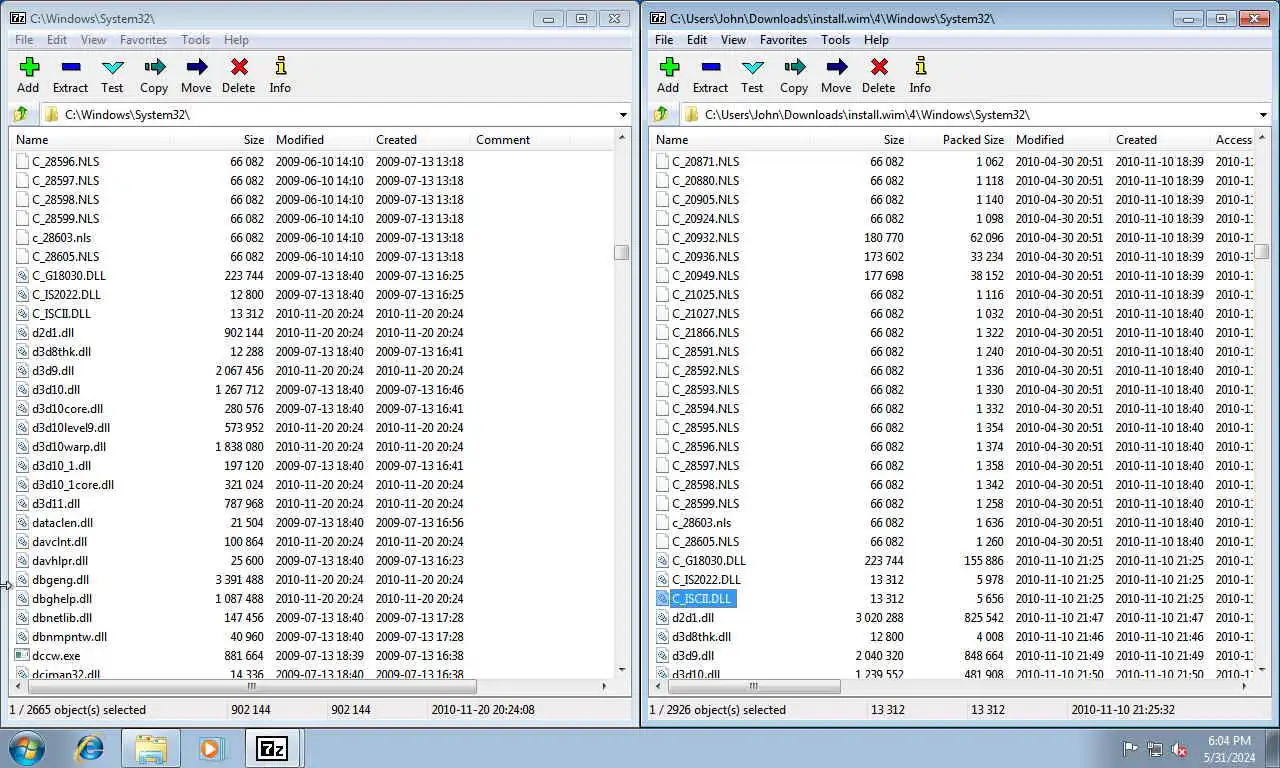Screen dimensions: 1280x768
Task: Expand path dropdown in left window
Action: coord(623,115)
